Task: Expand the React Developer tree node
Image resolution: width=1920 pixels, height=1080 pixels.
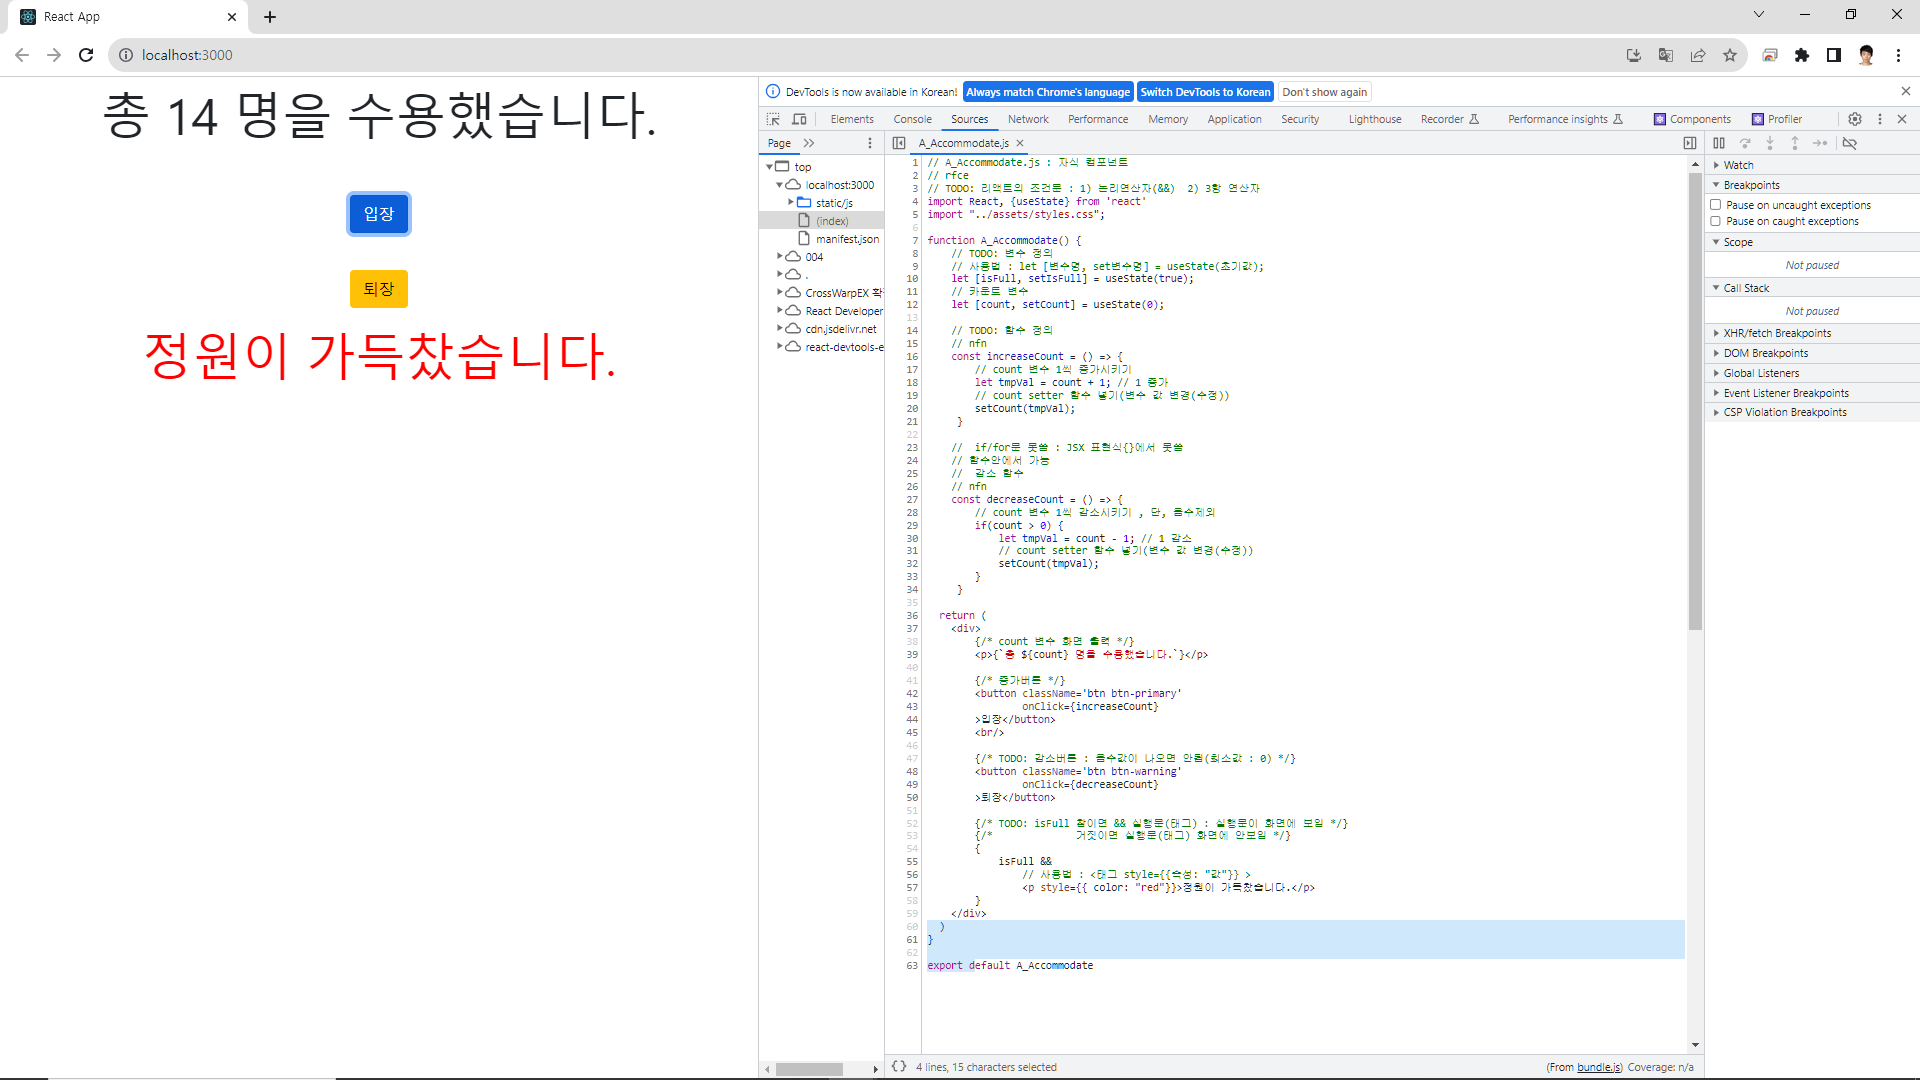Action: coord(780,311)
